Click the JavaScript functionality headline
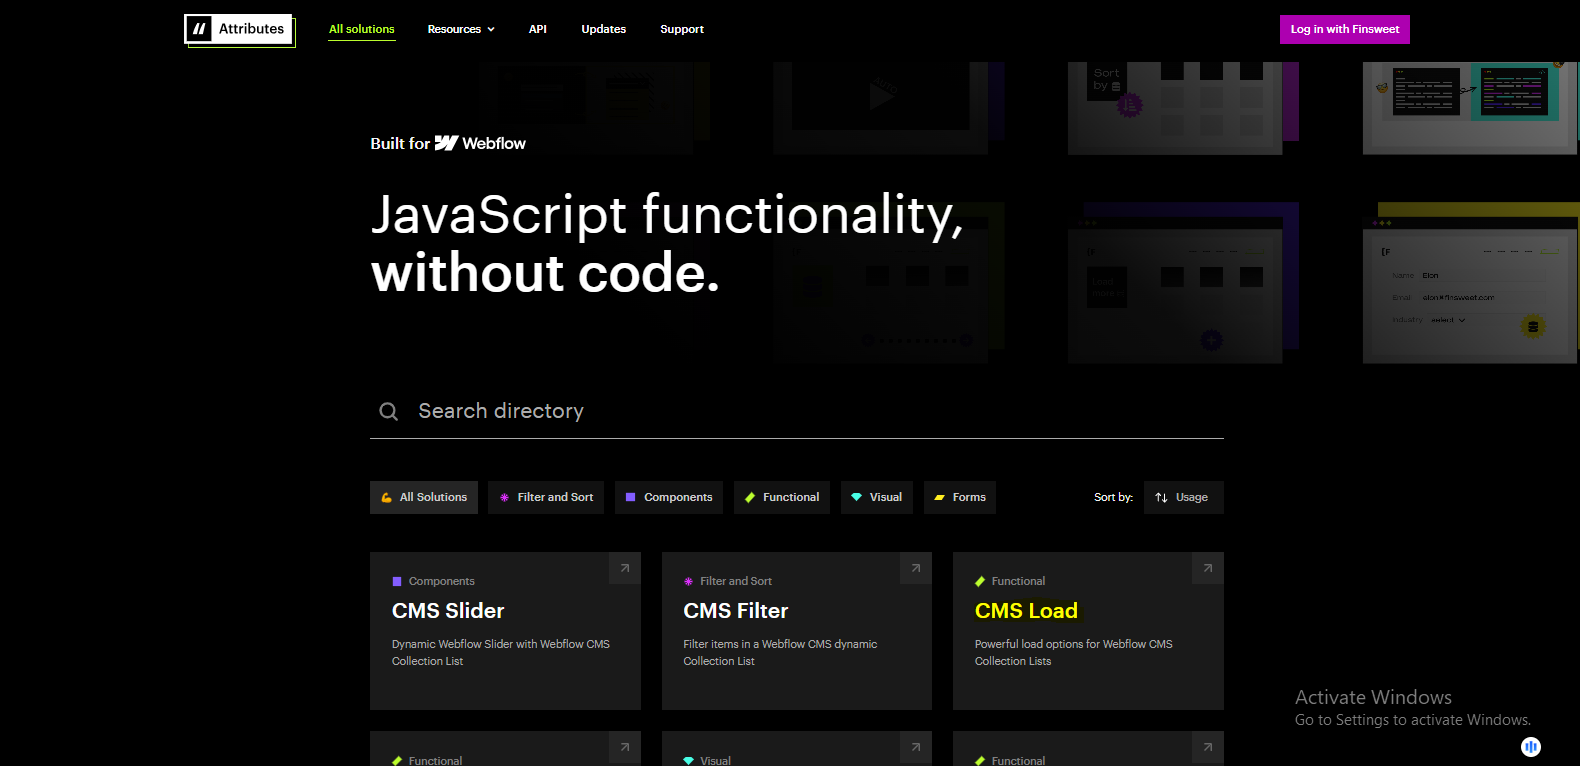This screenshot has width=1580, height=766. pyautogui.click(x=667, y=243)
